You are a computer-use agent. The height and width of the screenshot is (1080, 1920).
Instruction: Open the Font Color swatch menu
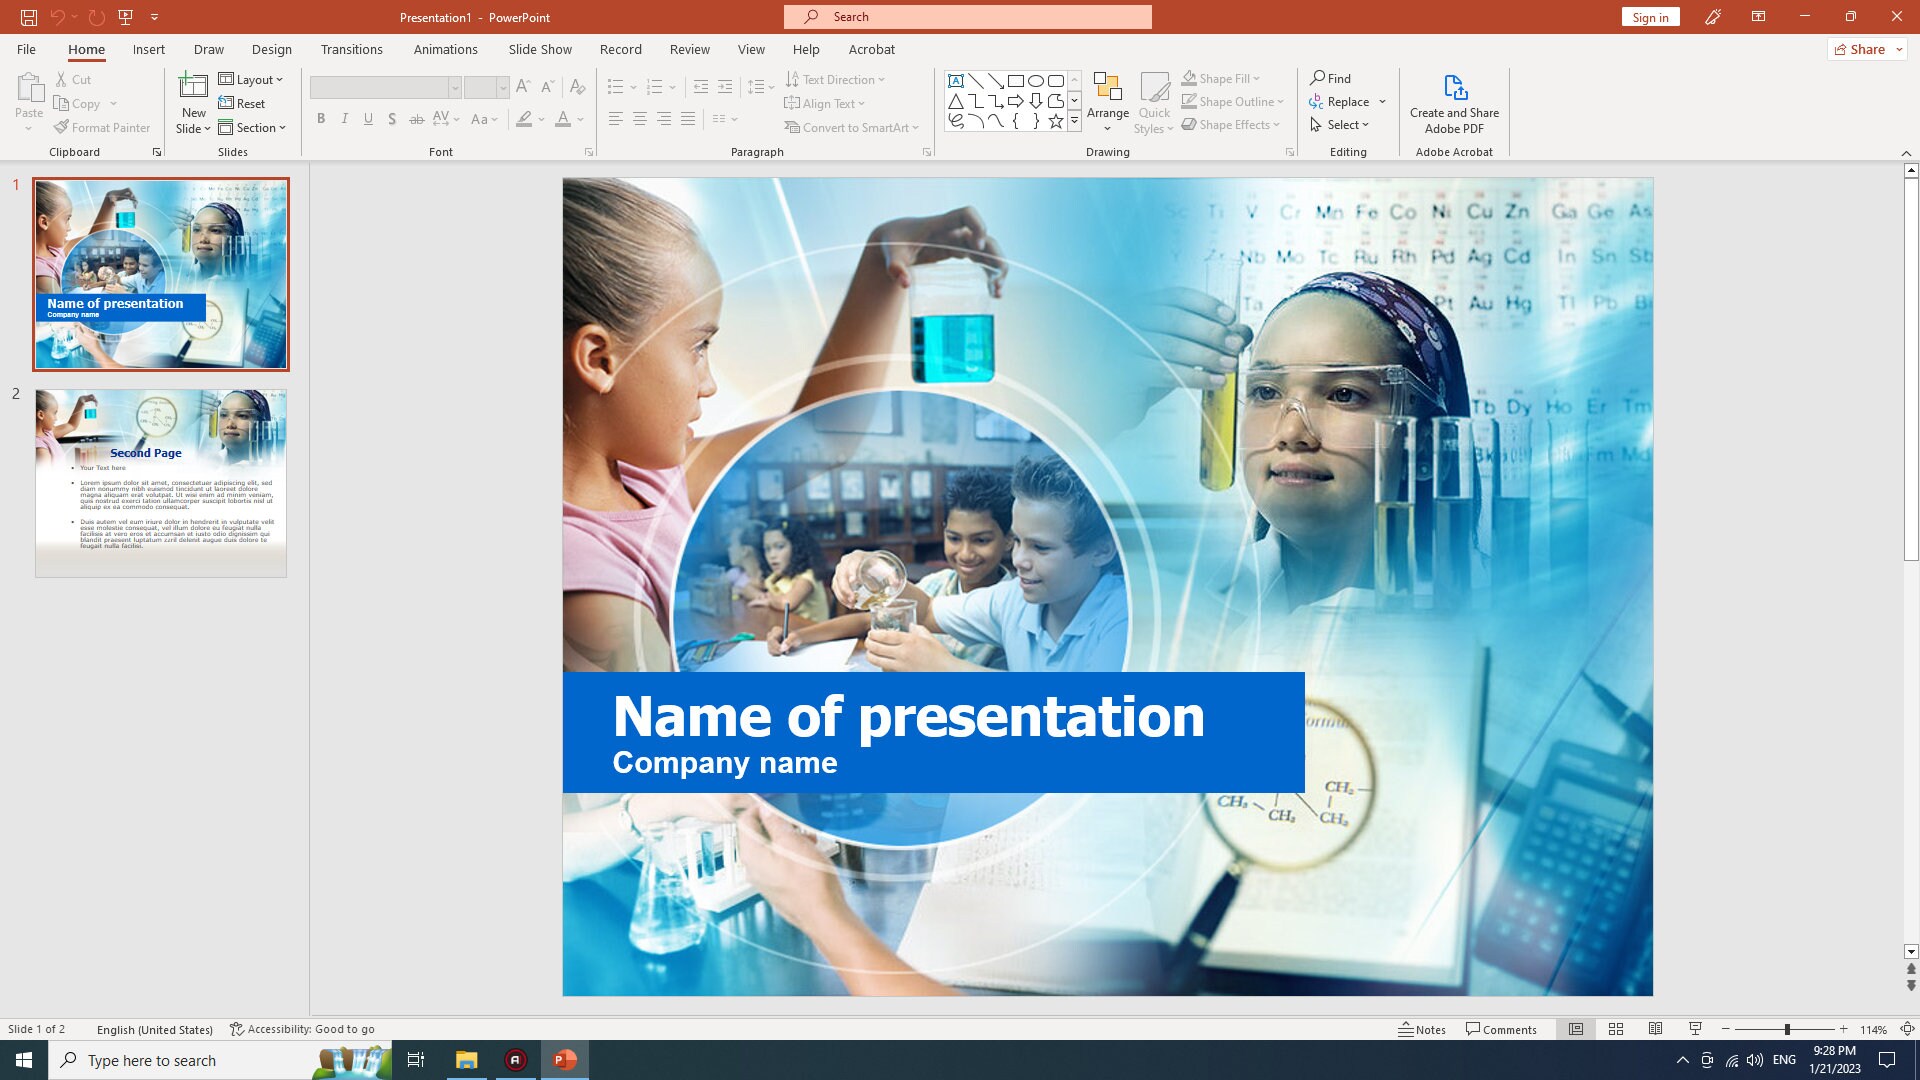tap(577, 119)
